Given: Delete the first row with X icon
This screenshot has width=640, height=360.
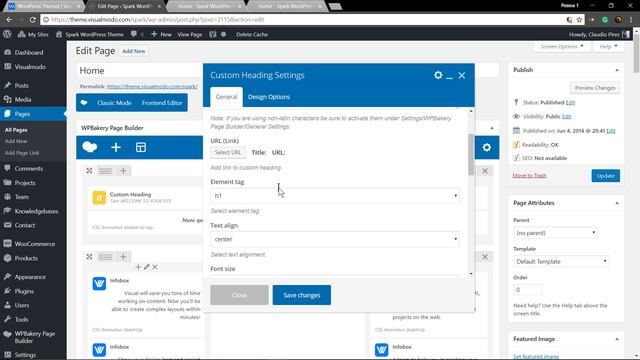Looking at the screenshot, I should pyautogui.click(x=485, y=171).
